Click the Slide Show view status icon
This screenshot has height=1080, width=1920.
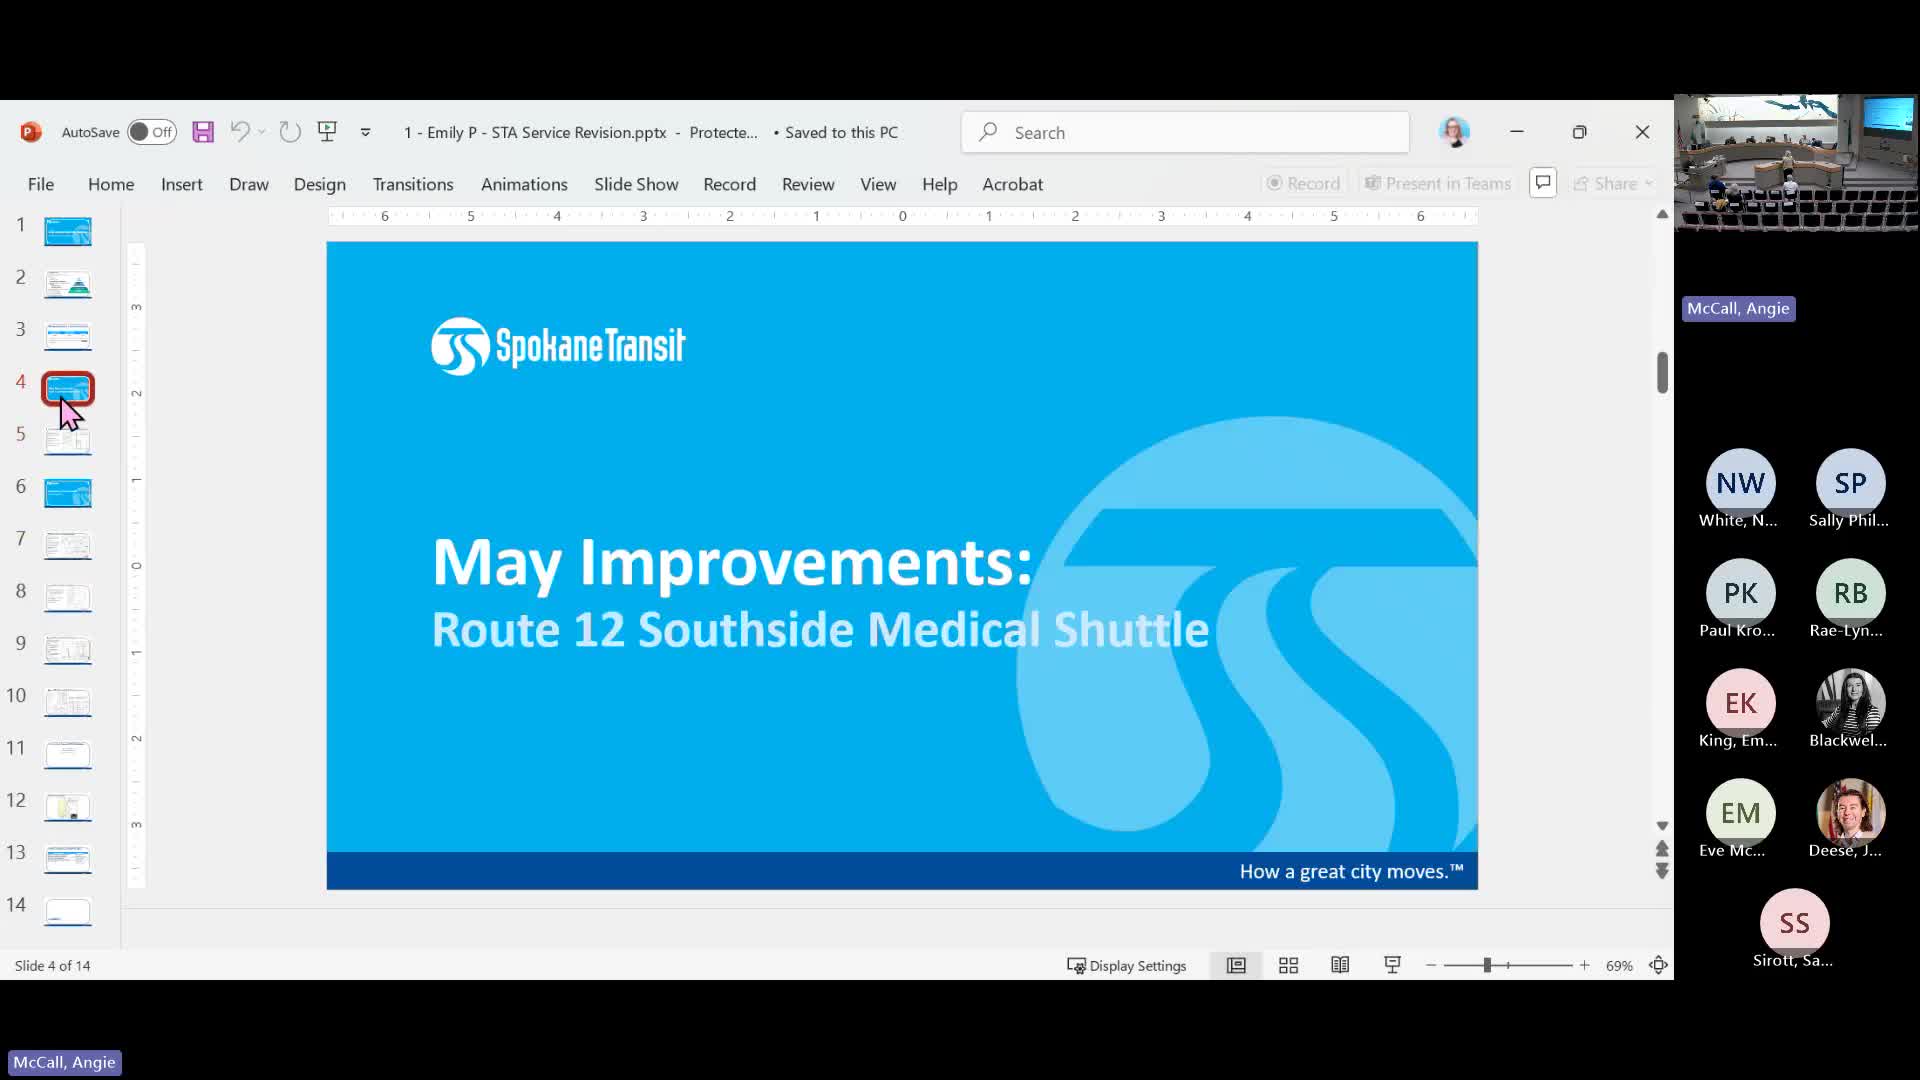pos(1392,965)
